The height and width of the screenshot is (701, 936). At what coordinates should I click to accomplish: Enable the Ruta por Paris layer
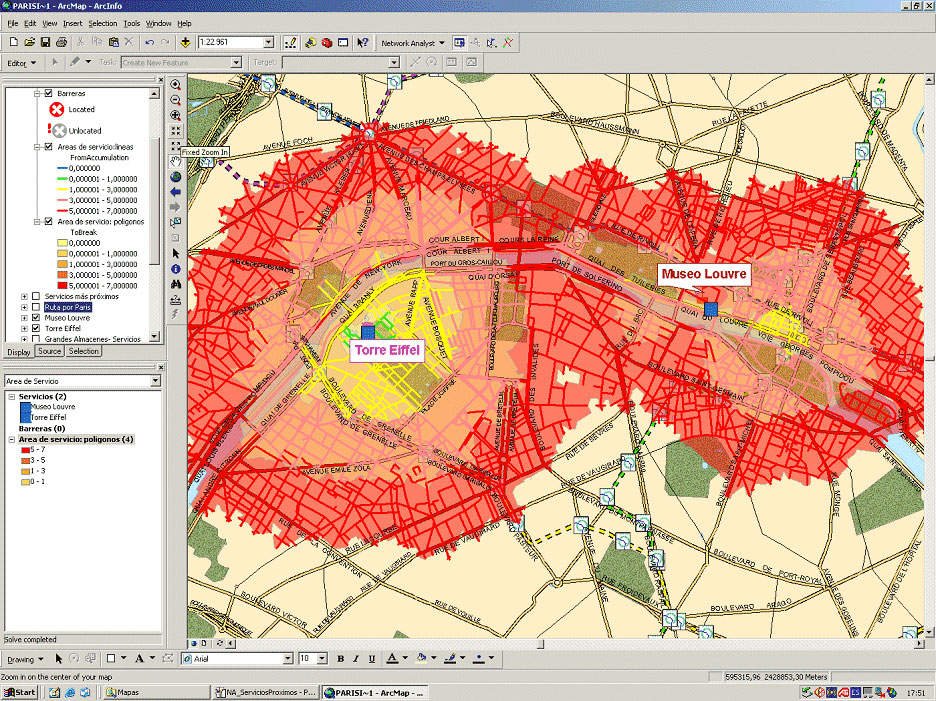[x=36, y=307]
